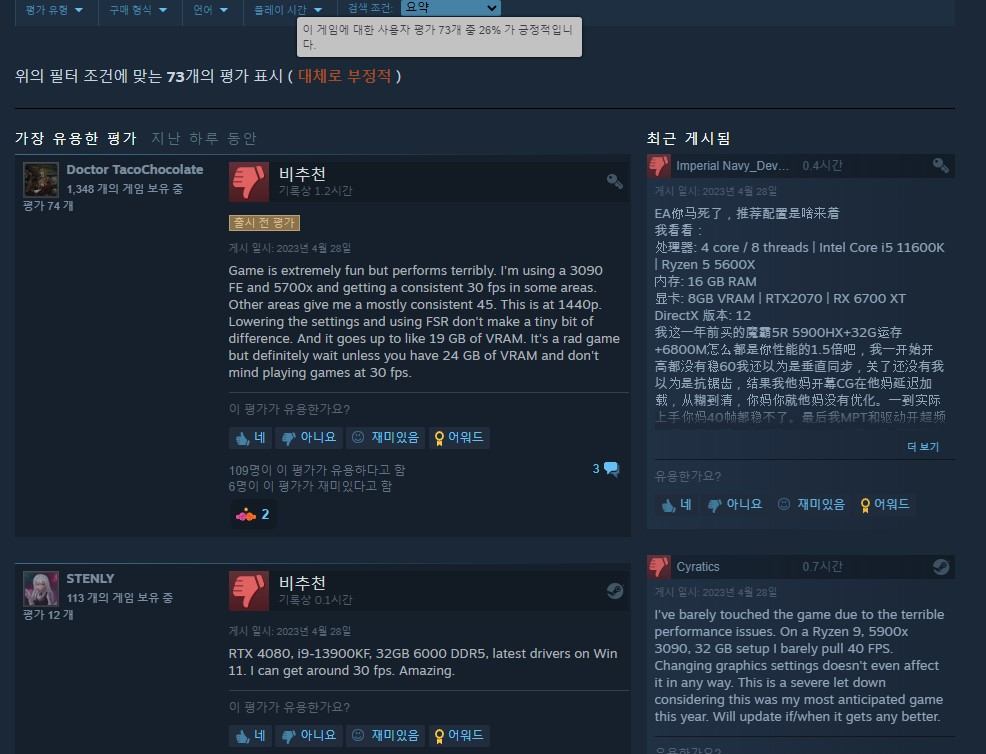The height and width of the screenshot is (754, 986).
Task: Expand the 요약 search condition combo box
Action: [x=450, y=8]
